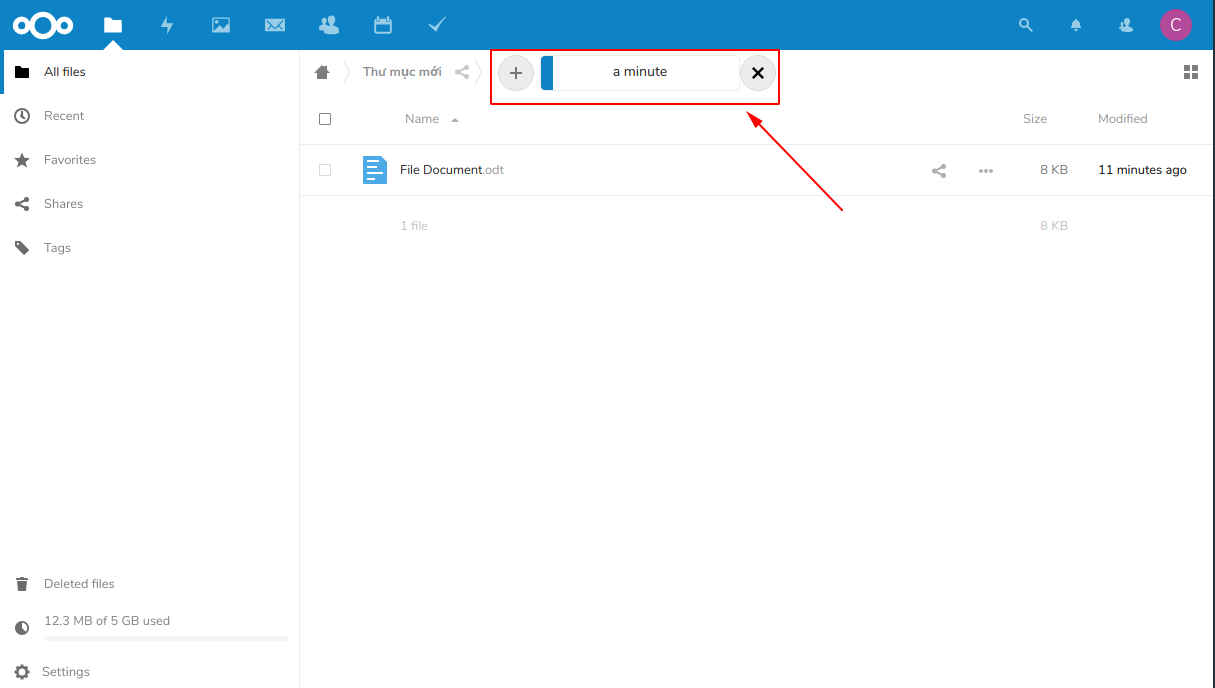Select the File Document.odt checkbox

(x=325, y=170)
